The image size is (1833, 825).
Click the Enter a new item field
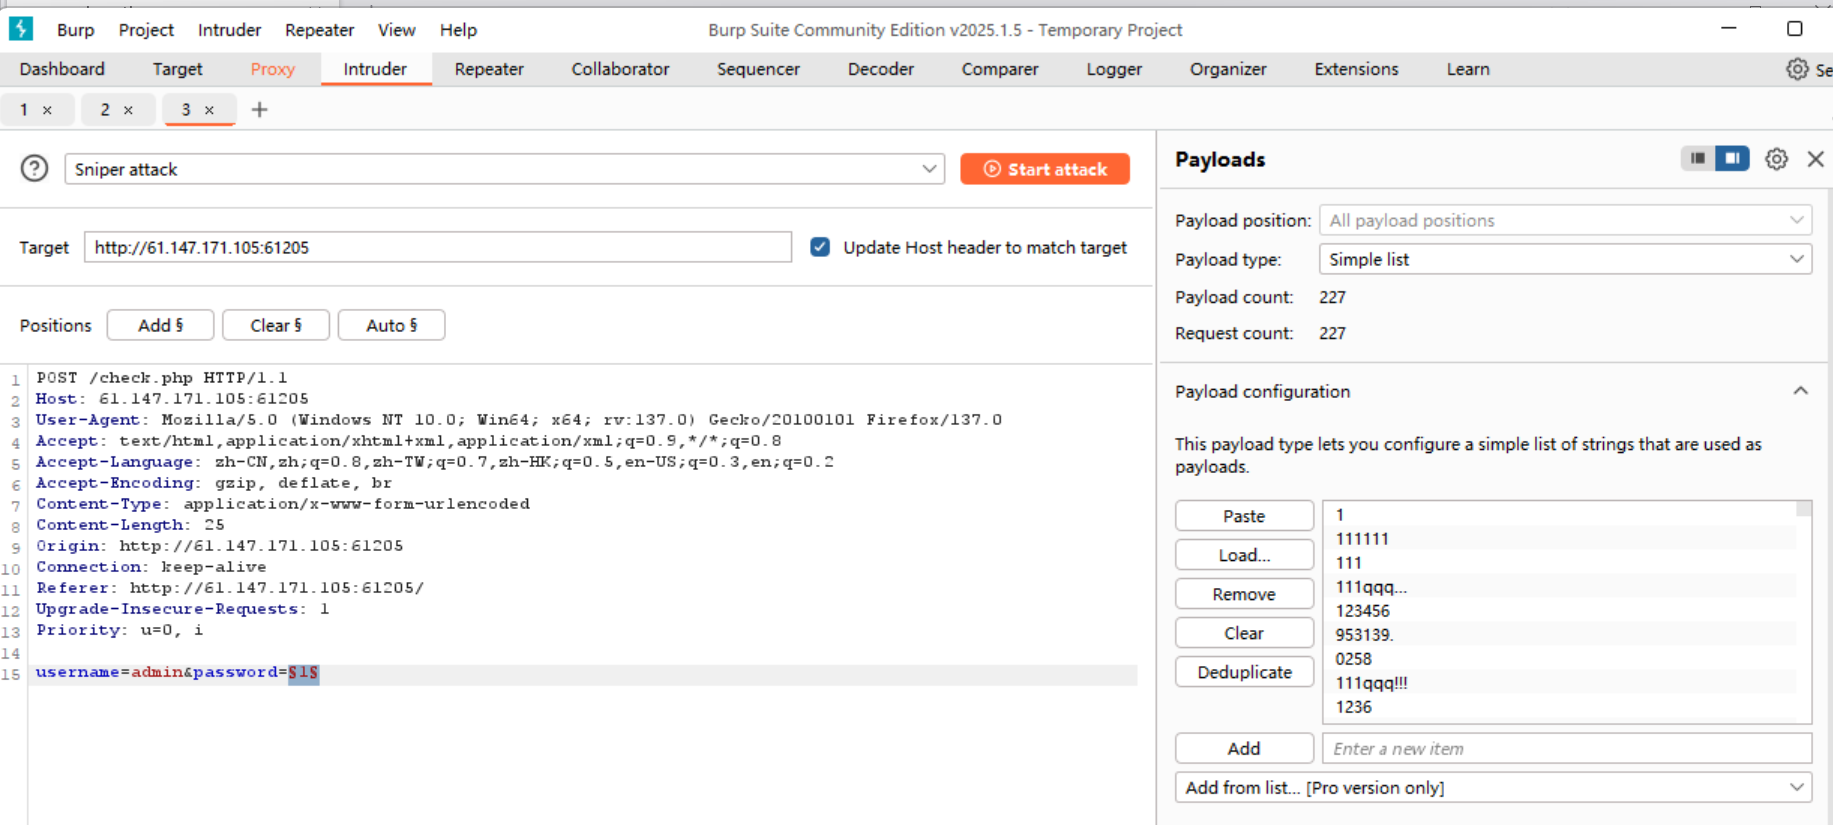pos(1567,748)
